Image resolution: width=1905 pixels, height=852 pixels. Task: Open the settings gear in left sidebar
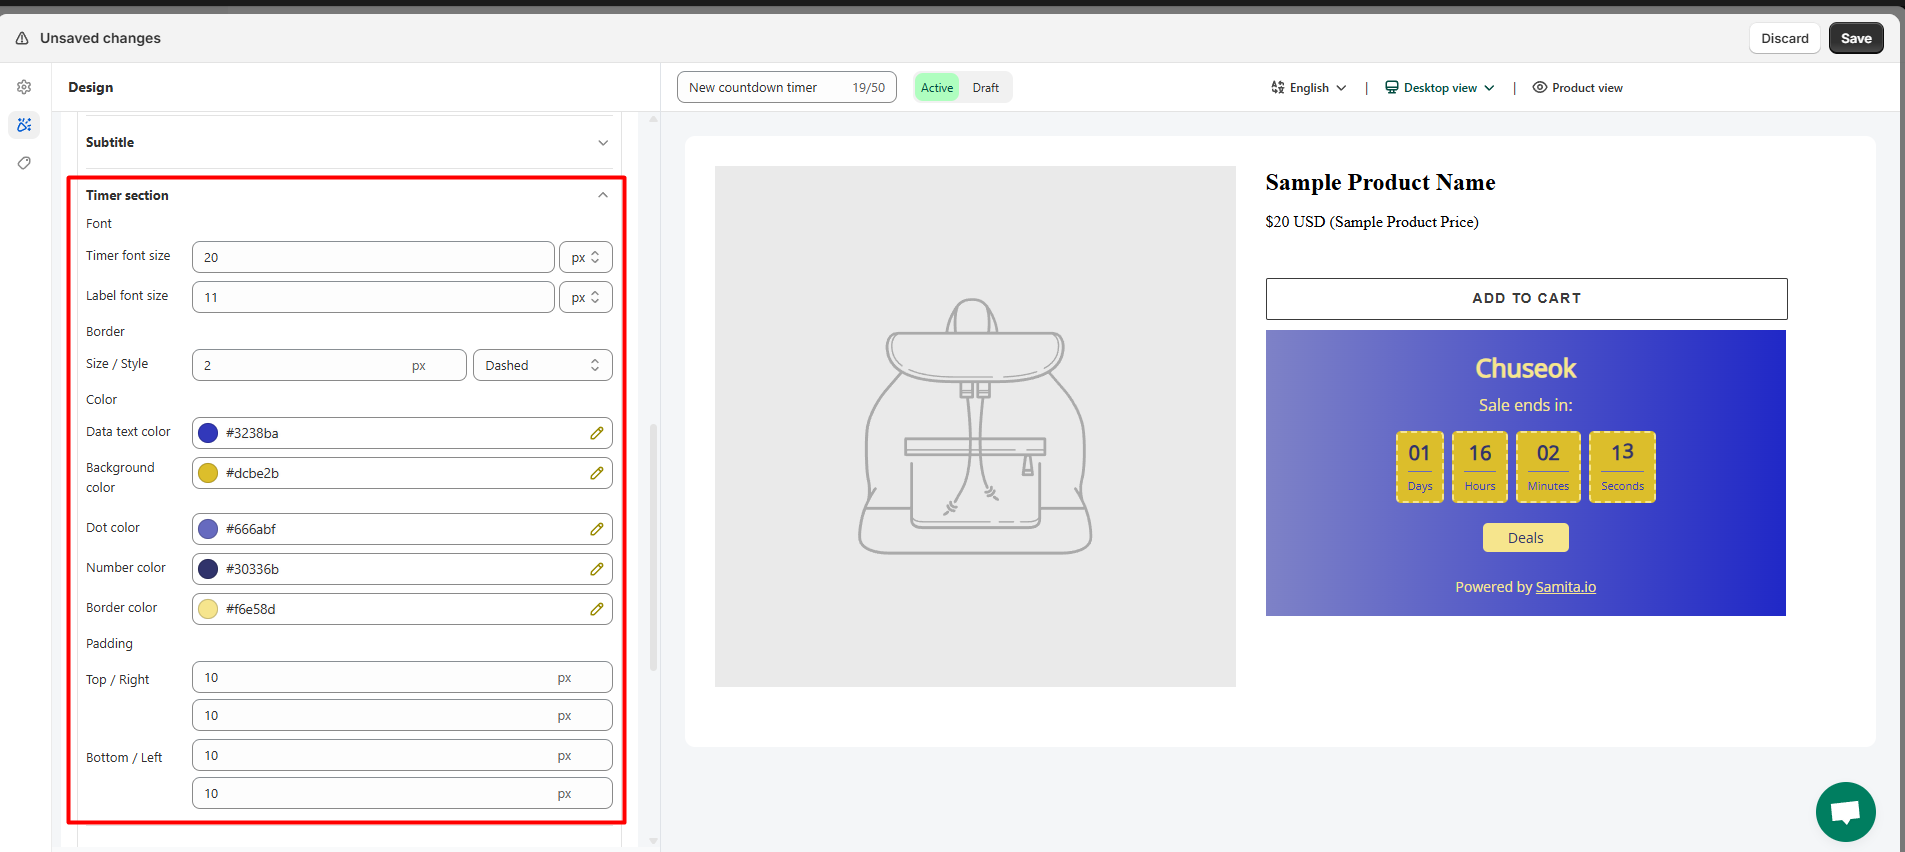pos(24,87)
